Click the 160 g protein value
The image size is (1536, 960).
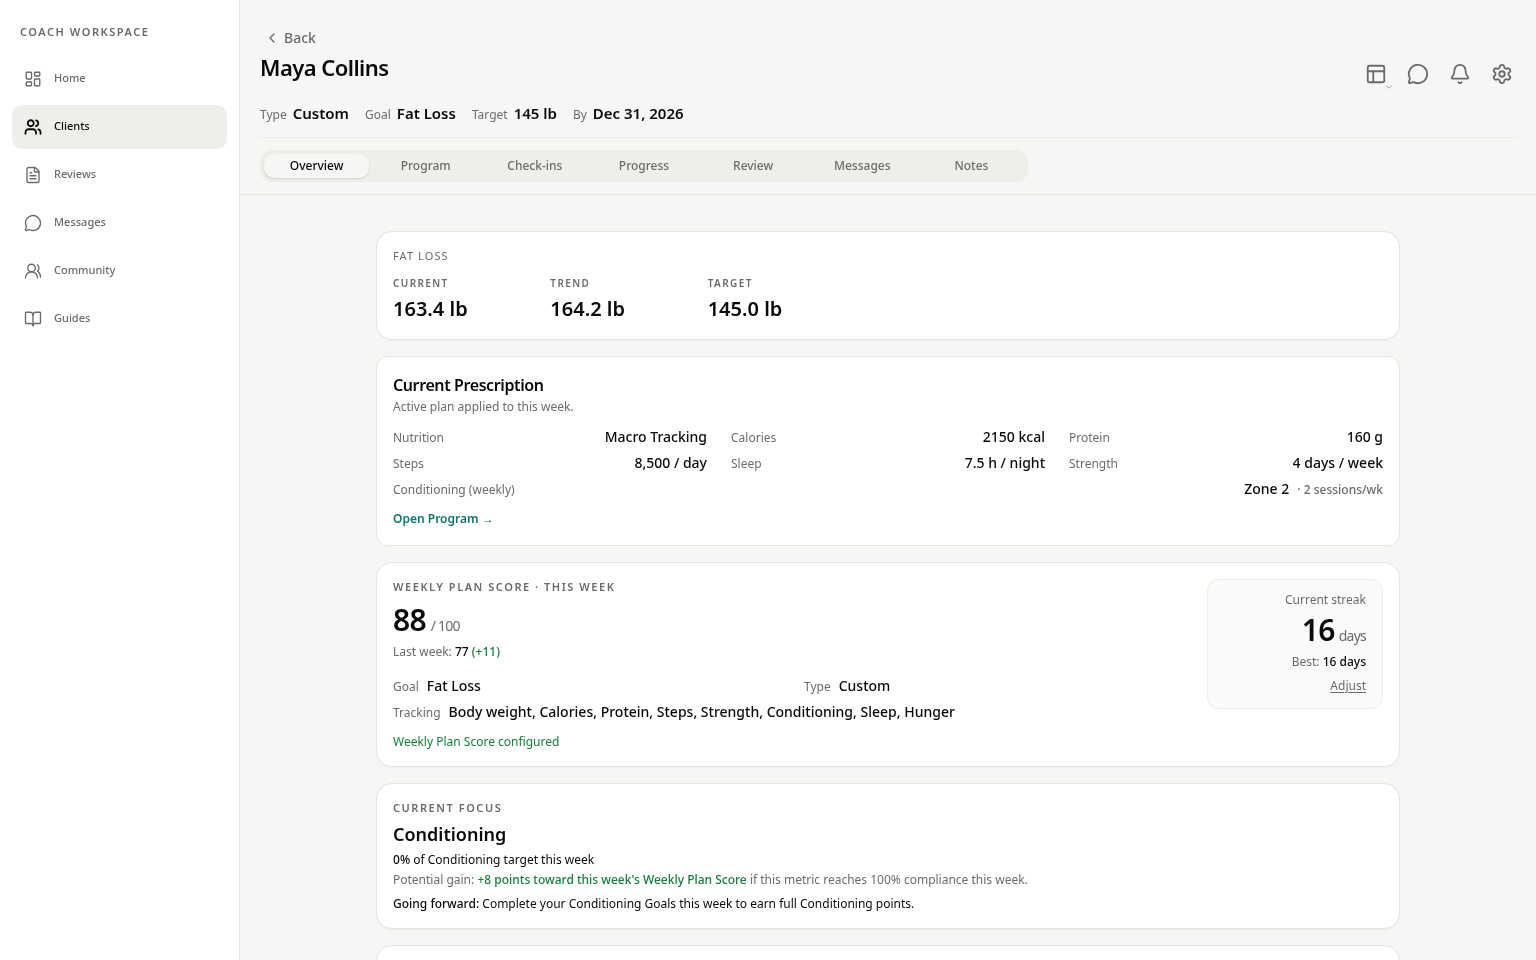(x=1364, y=437)
